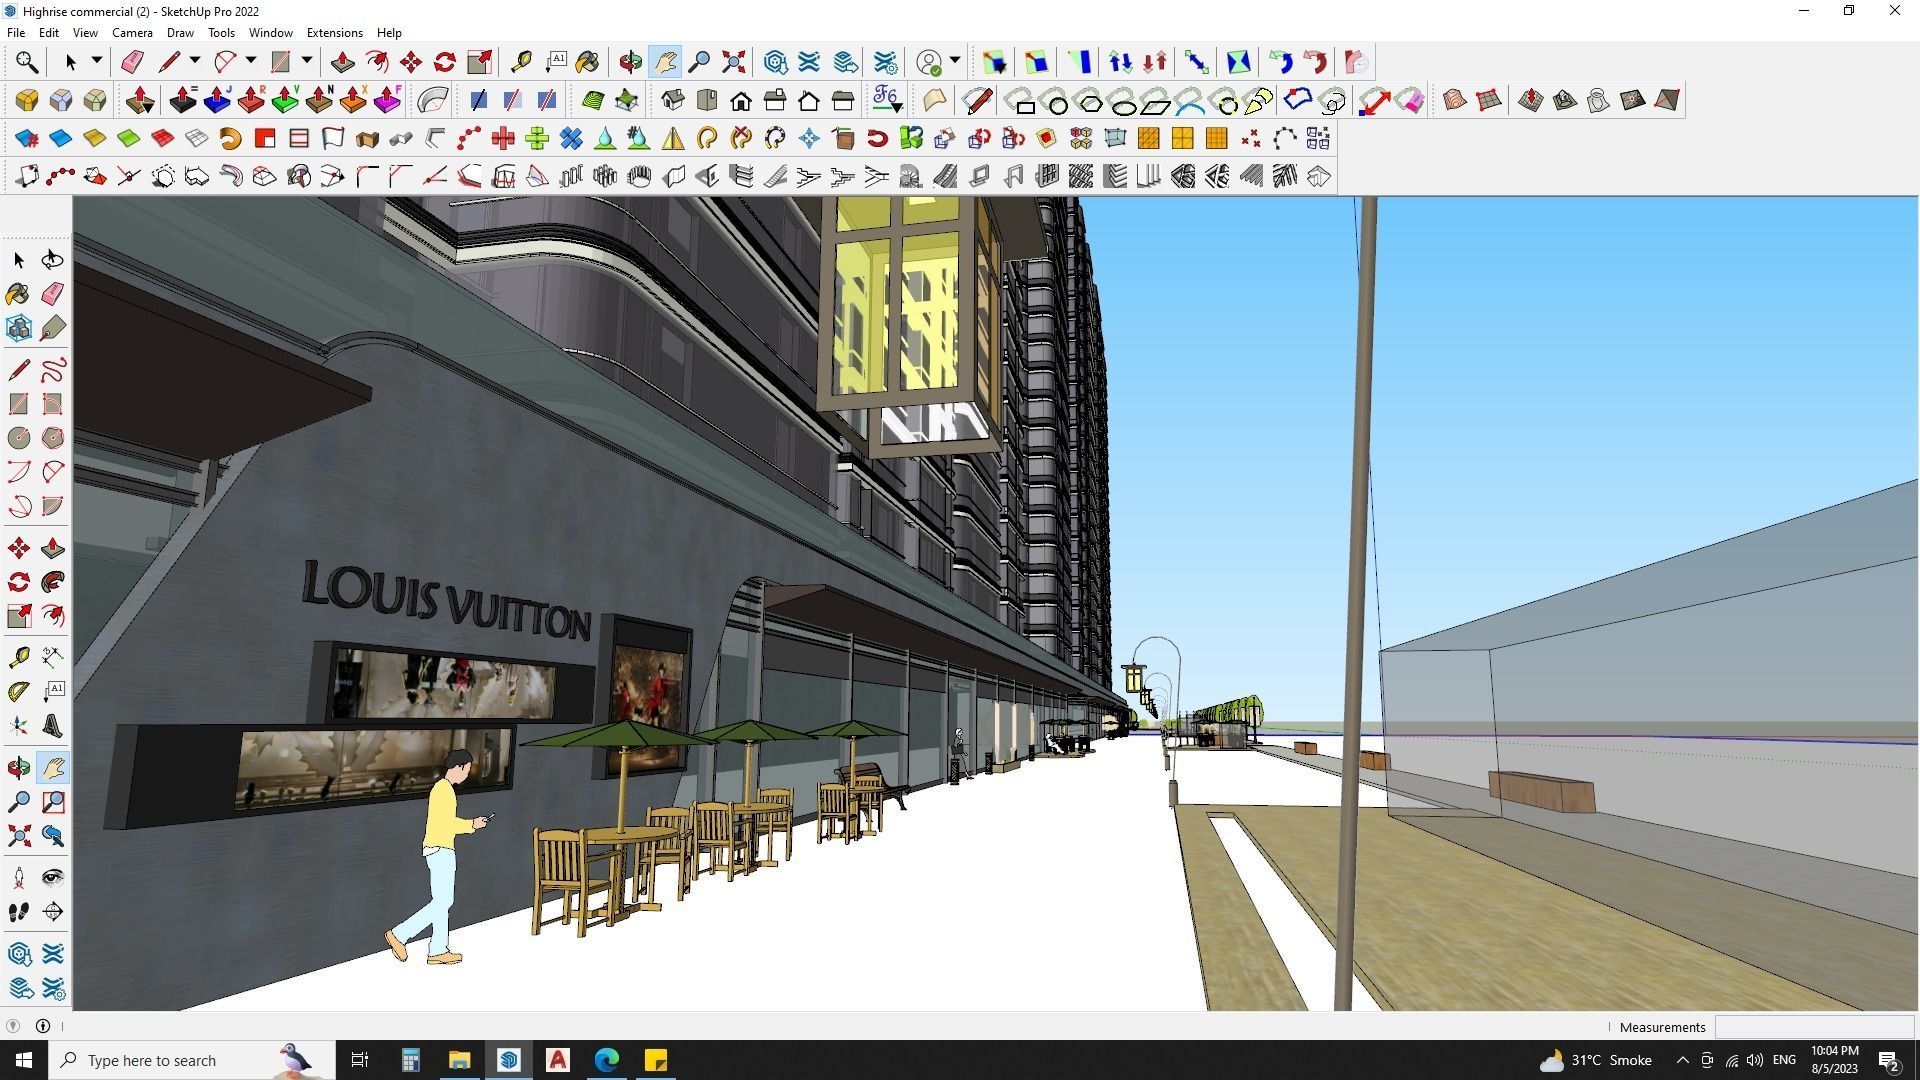Open File Explorer from the taskbar
Viewport: 1920px width, 1080px height.
[459, 1060]
